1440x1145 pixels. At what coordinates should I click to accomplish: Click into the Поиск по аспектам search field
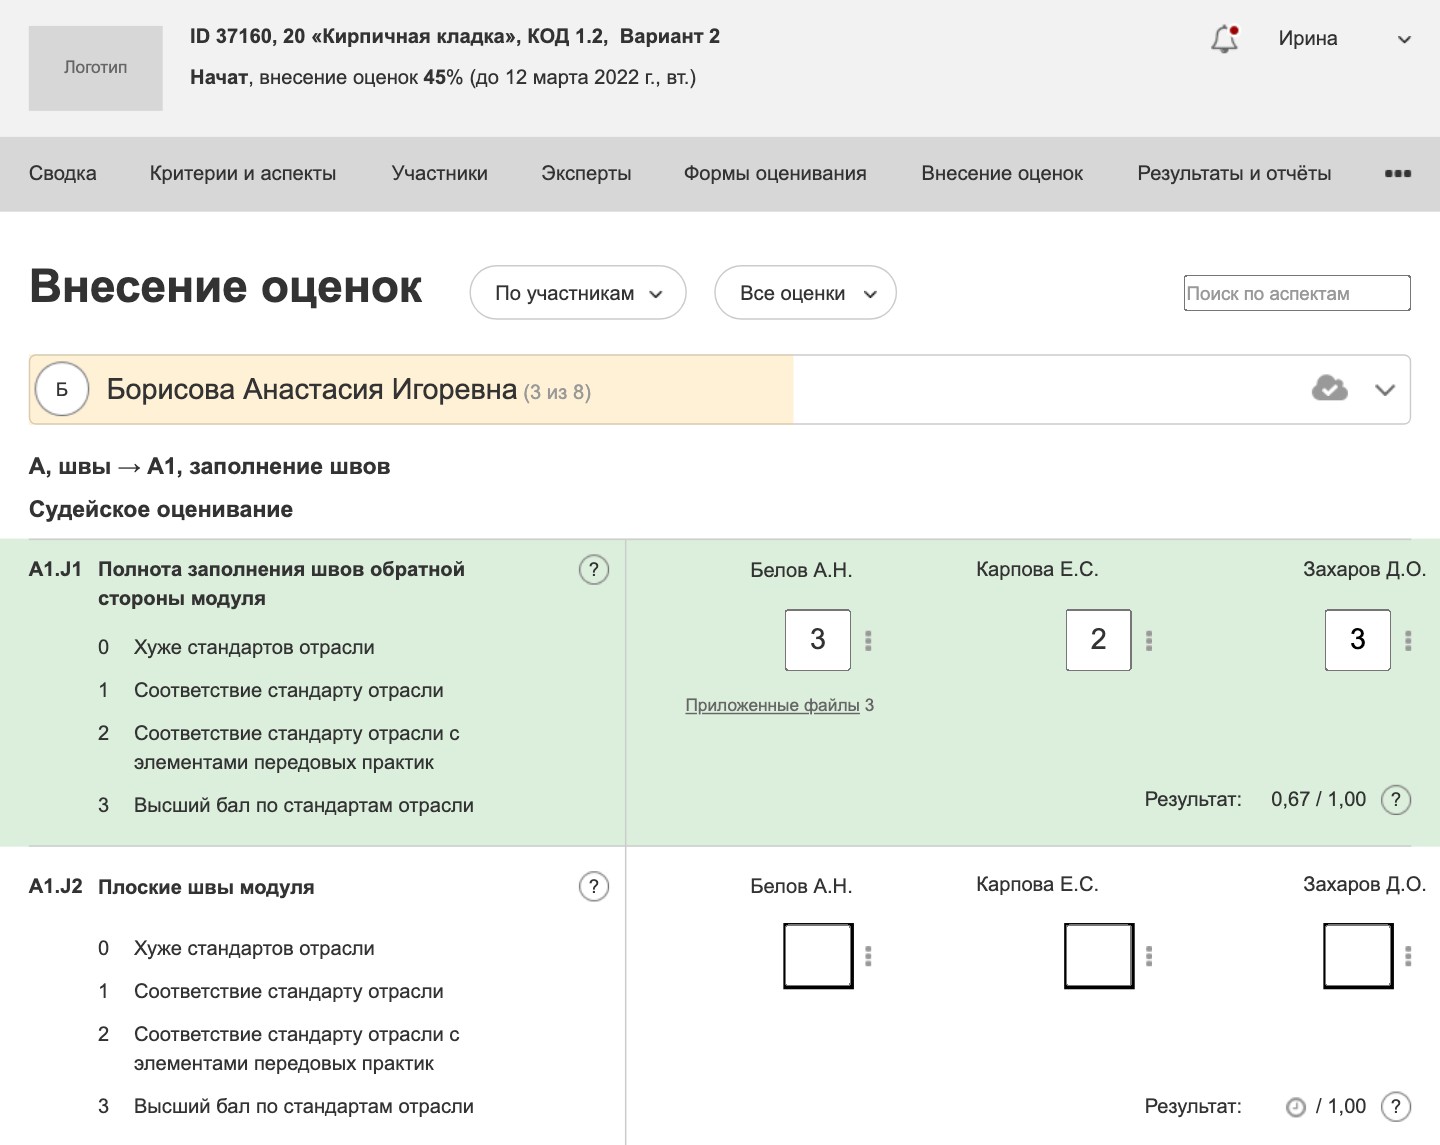1297,293
